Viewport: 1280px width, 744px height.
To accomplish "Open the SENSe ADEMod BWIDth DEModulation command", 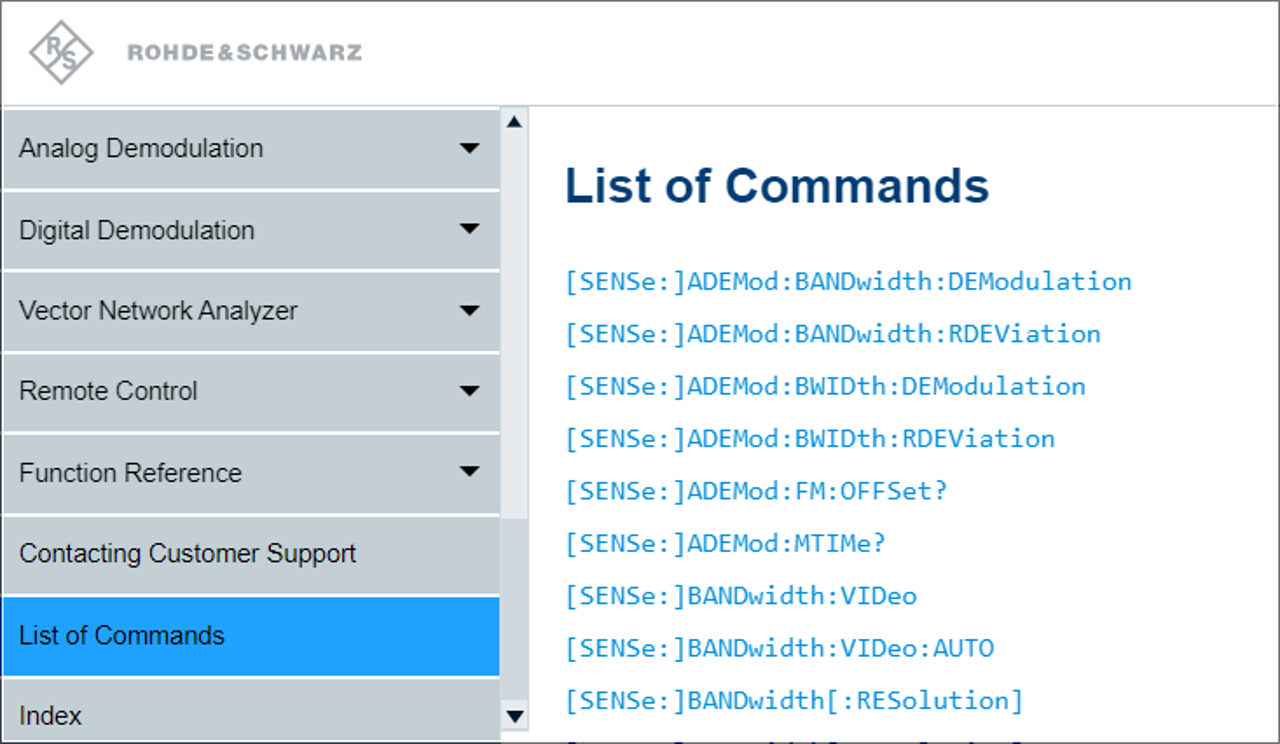I will [x=825, y=386].
